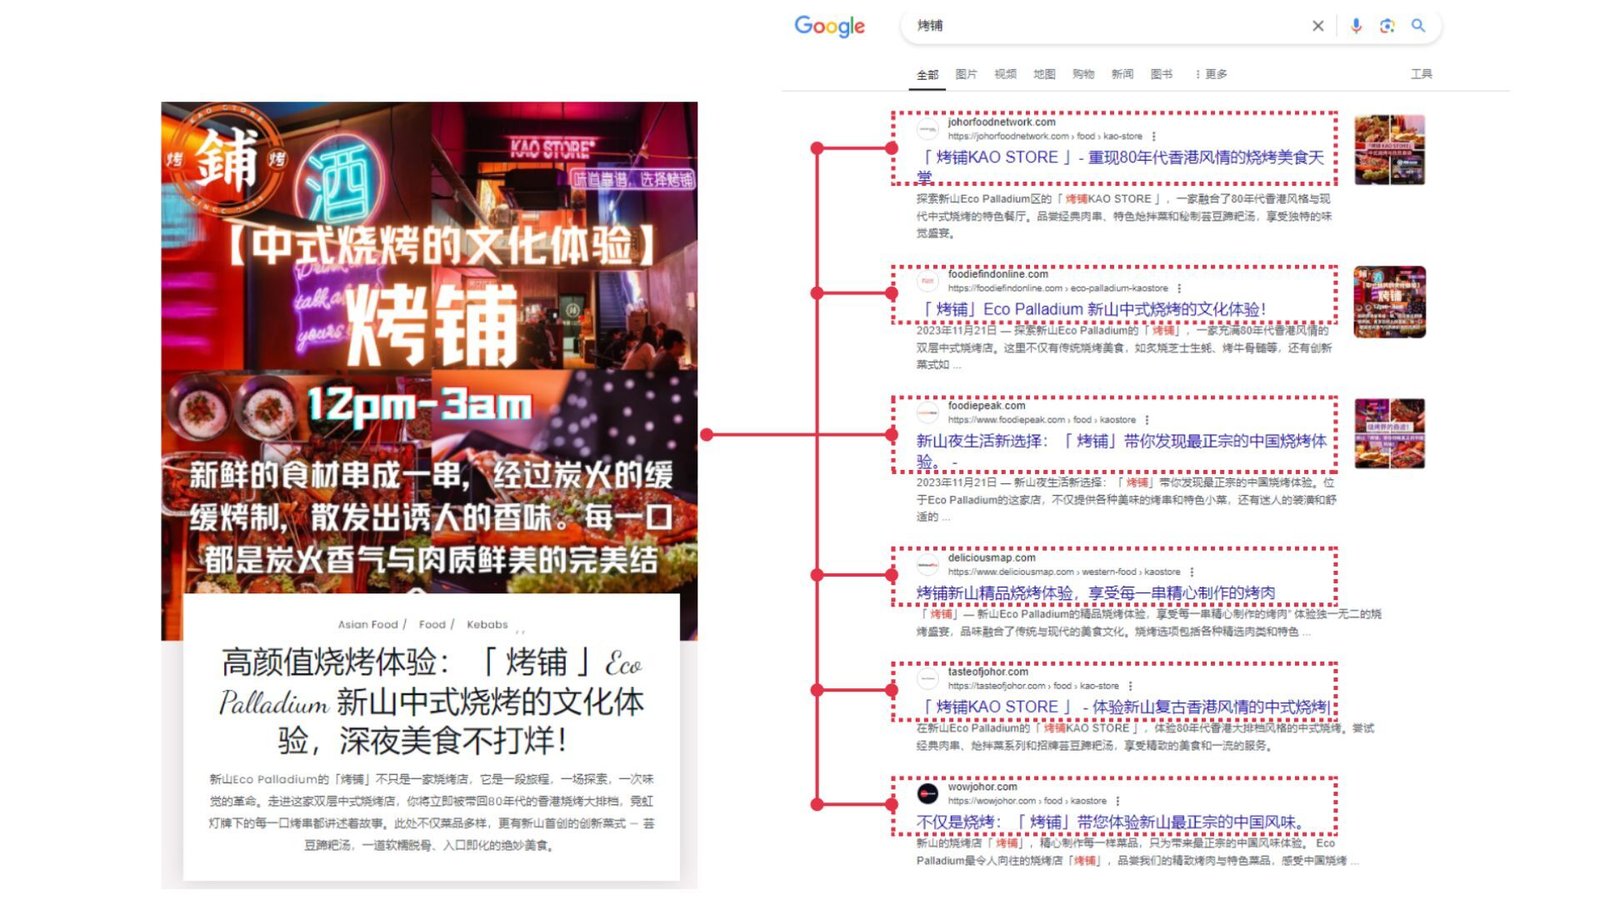Open the 工具 (Tools) filter menu
Viewport: 1600px width, 900px height.
click(x=1421, y=74)
